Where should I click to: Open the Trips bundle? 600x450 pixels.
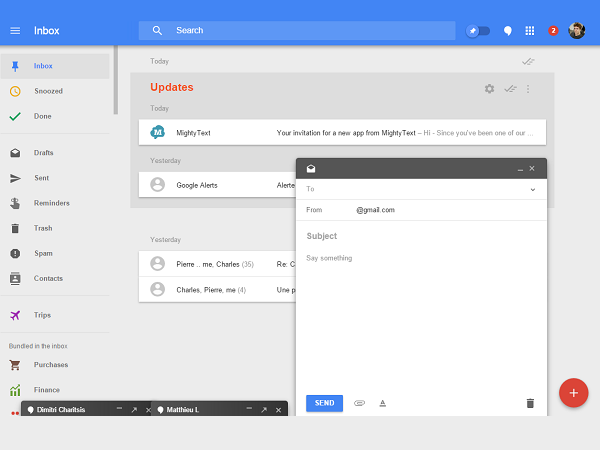[55, 315]
